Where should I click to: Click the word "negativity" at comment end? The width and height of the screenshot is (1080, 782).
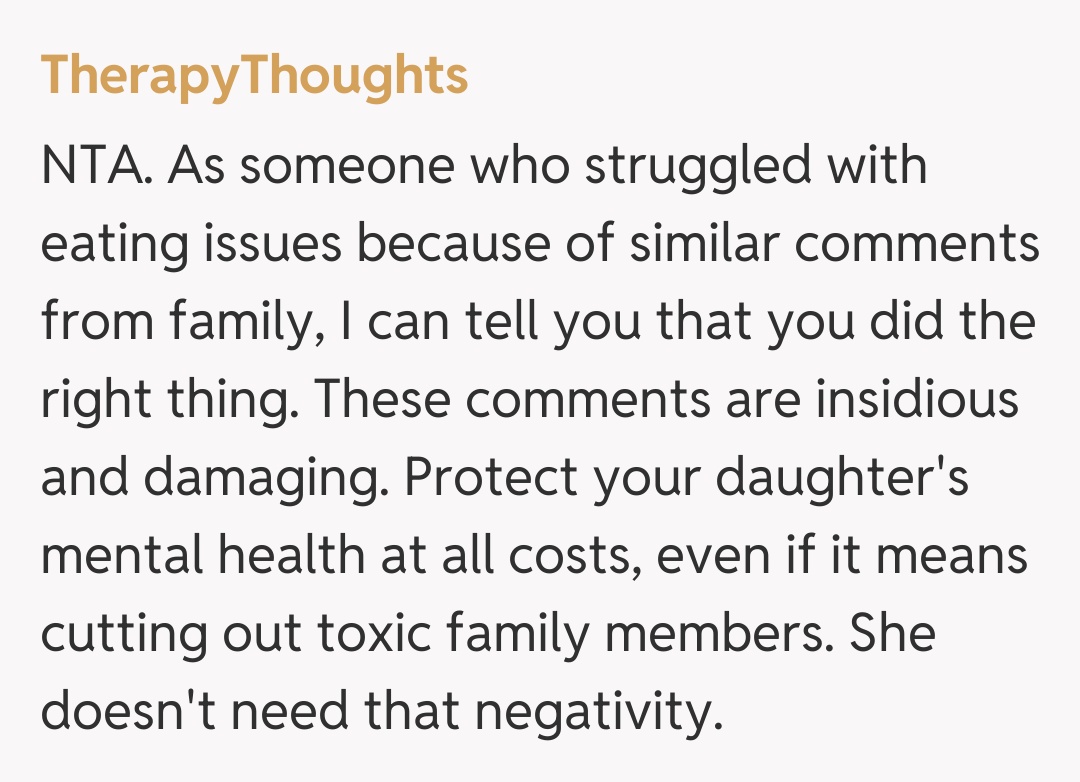pos(588,713)
